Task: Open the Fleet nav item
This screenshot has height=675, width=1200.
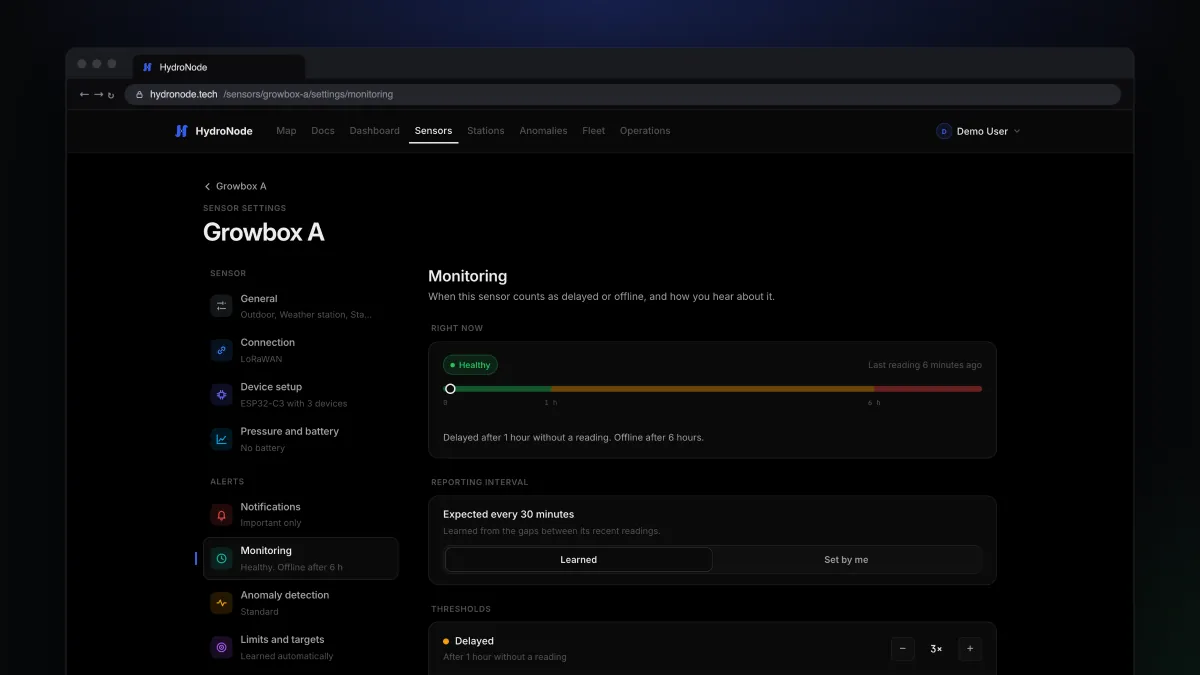Action: tap(594, 131)
